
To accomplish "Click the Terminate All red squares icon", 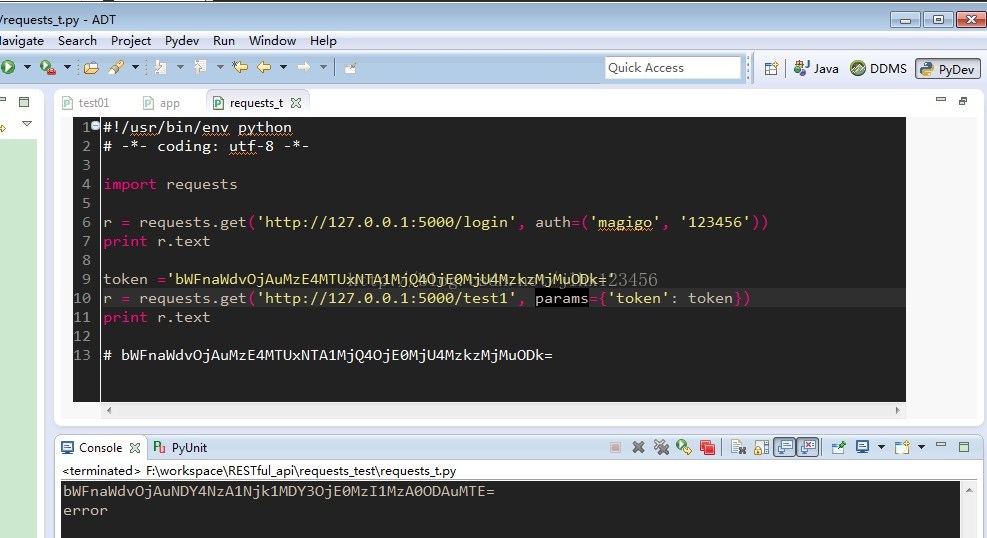I will [707, 447].
